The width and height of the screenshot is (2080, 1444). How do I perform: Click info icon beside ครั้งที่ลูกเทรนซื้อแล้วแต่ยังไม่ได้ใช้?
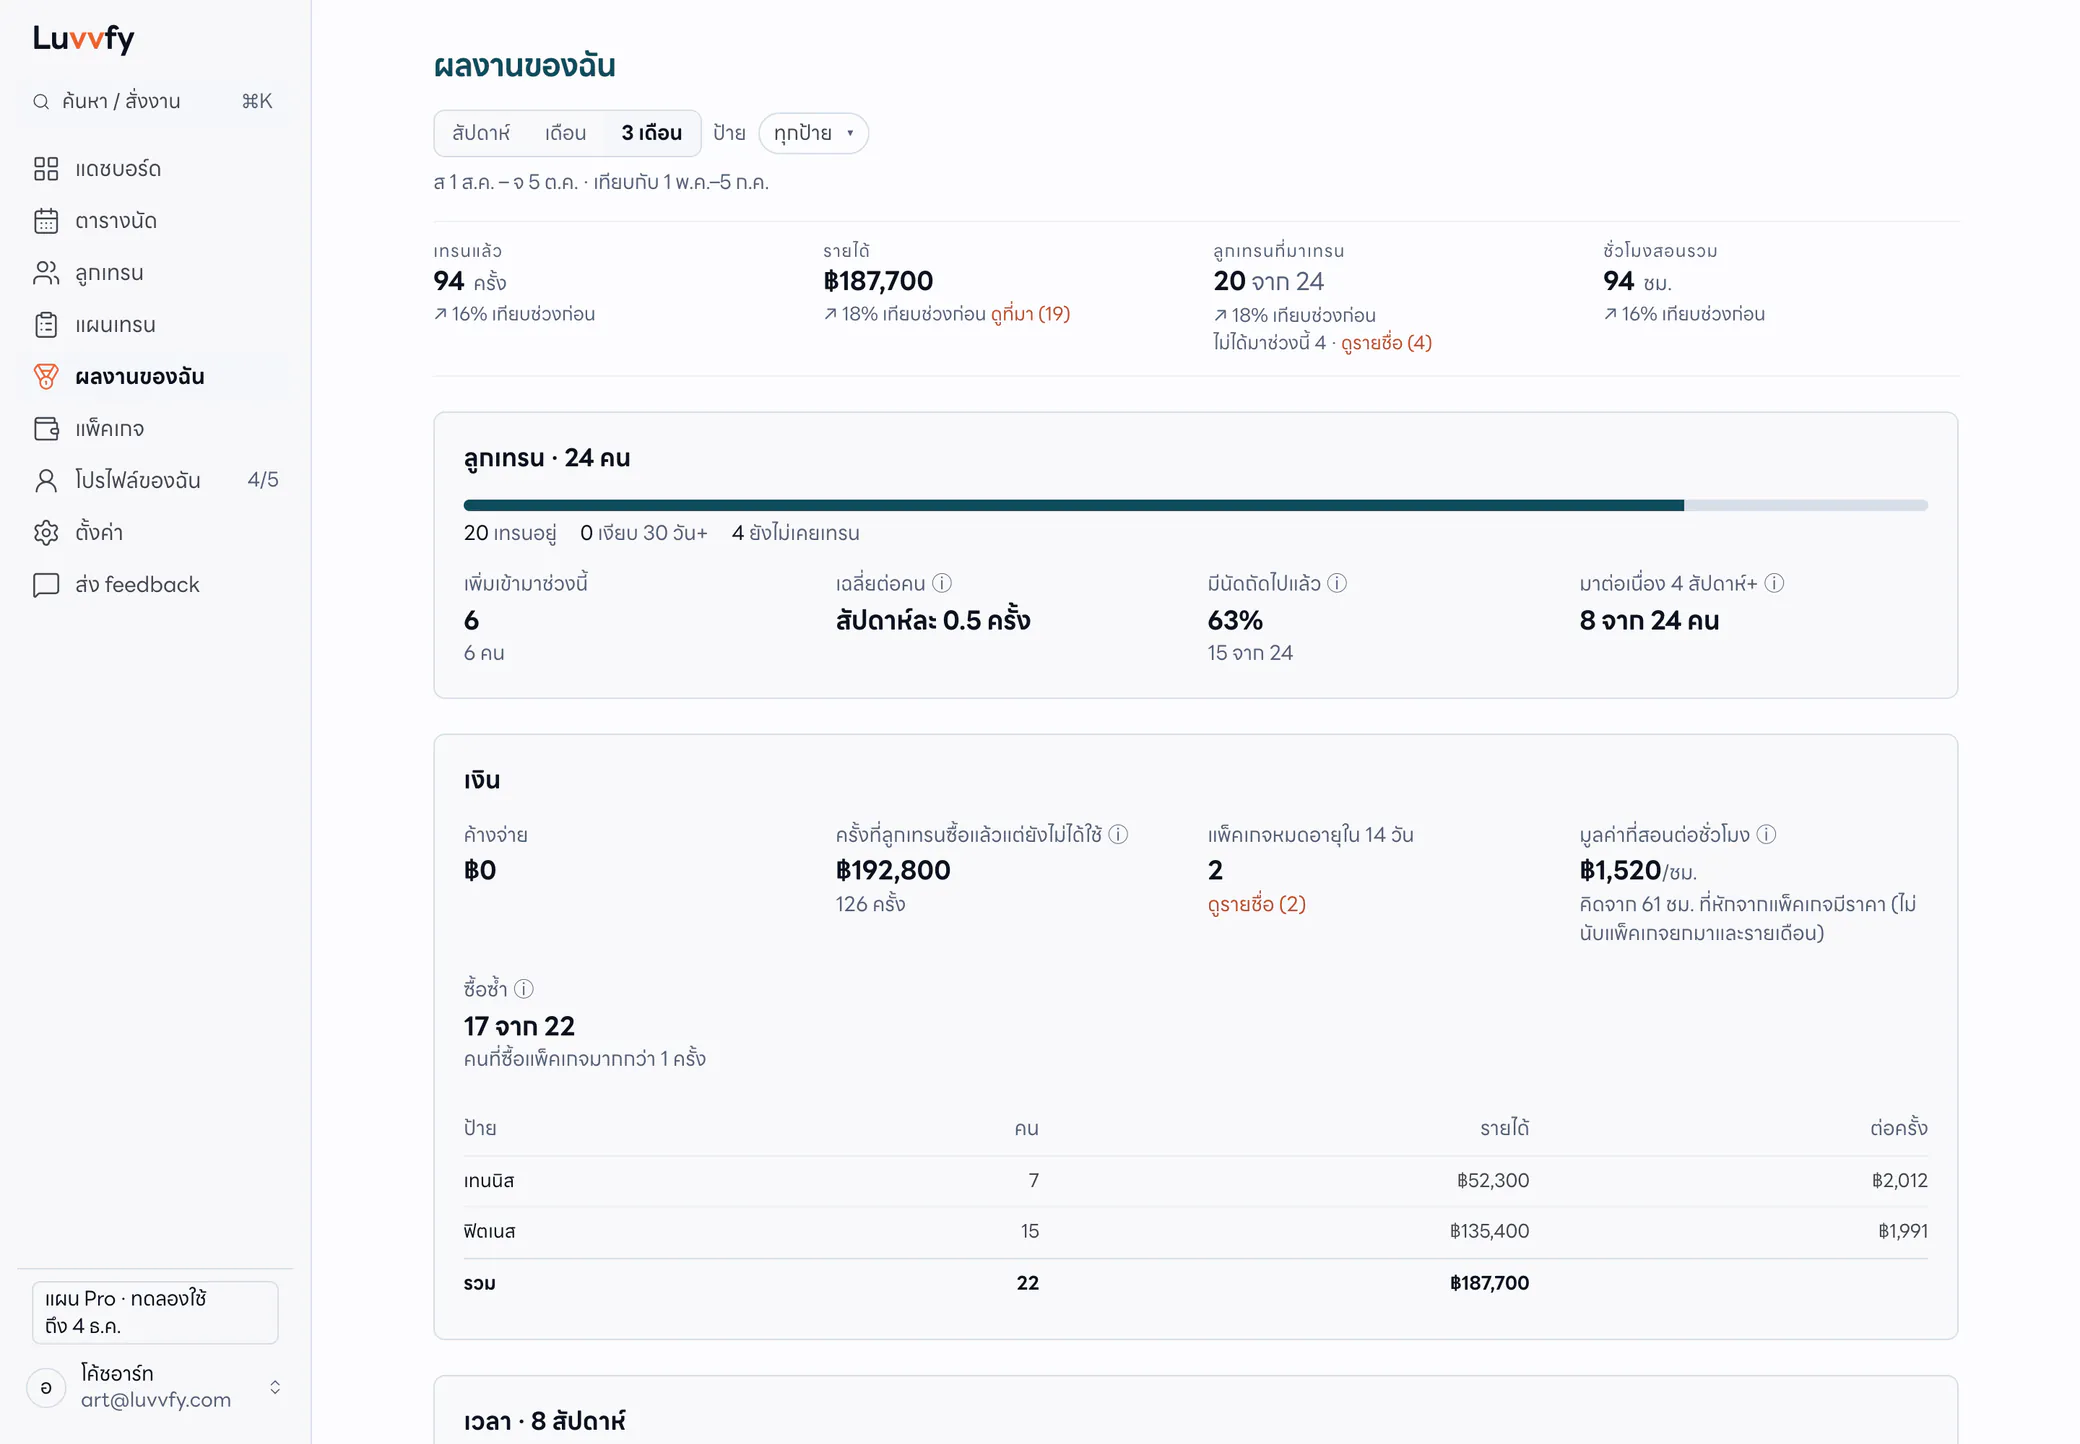coord(1118,834)
